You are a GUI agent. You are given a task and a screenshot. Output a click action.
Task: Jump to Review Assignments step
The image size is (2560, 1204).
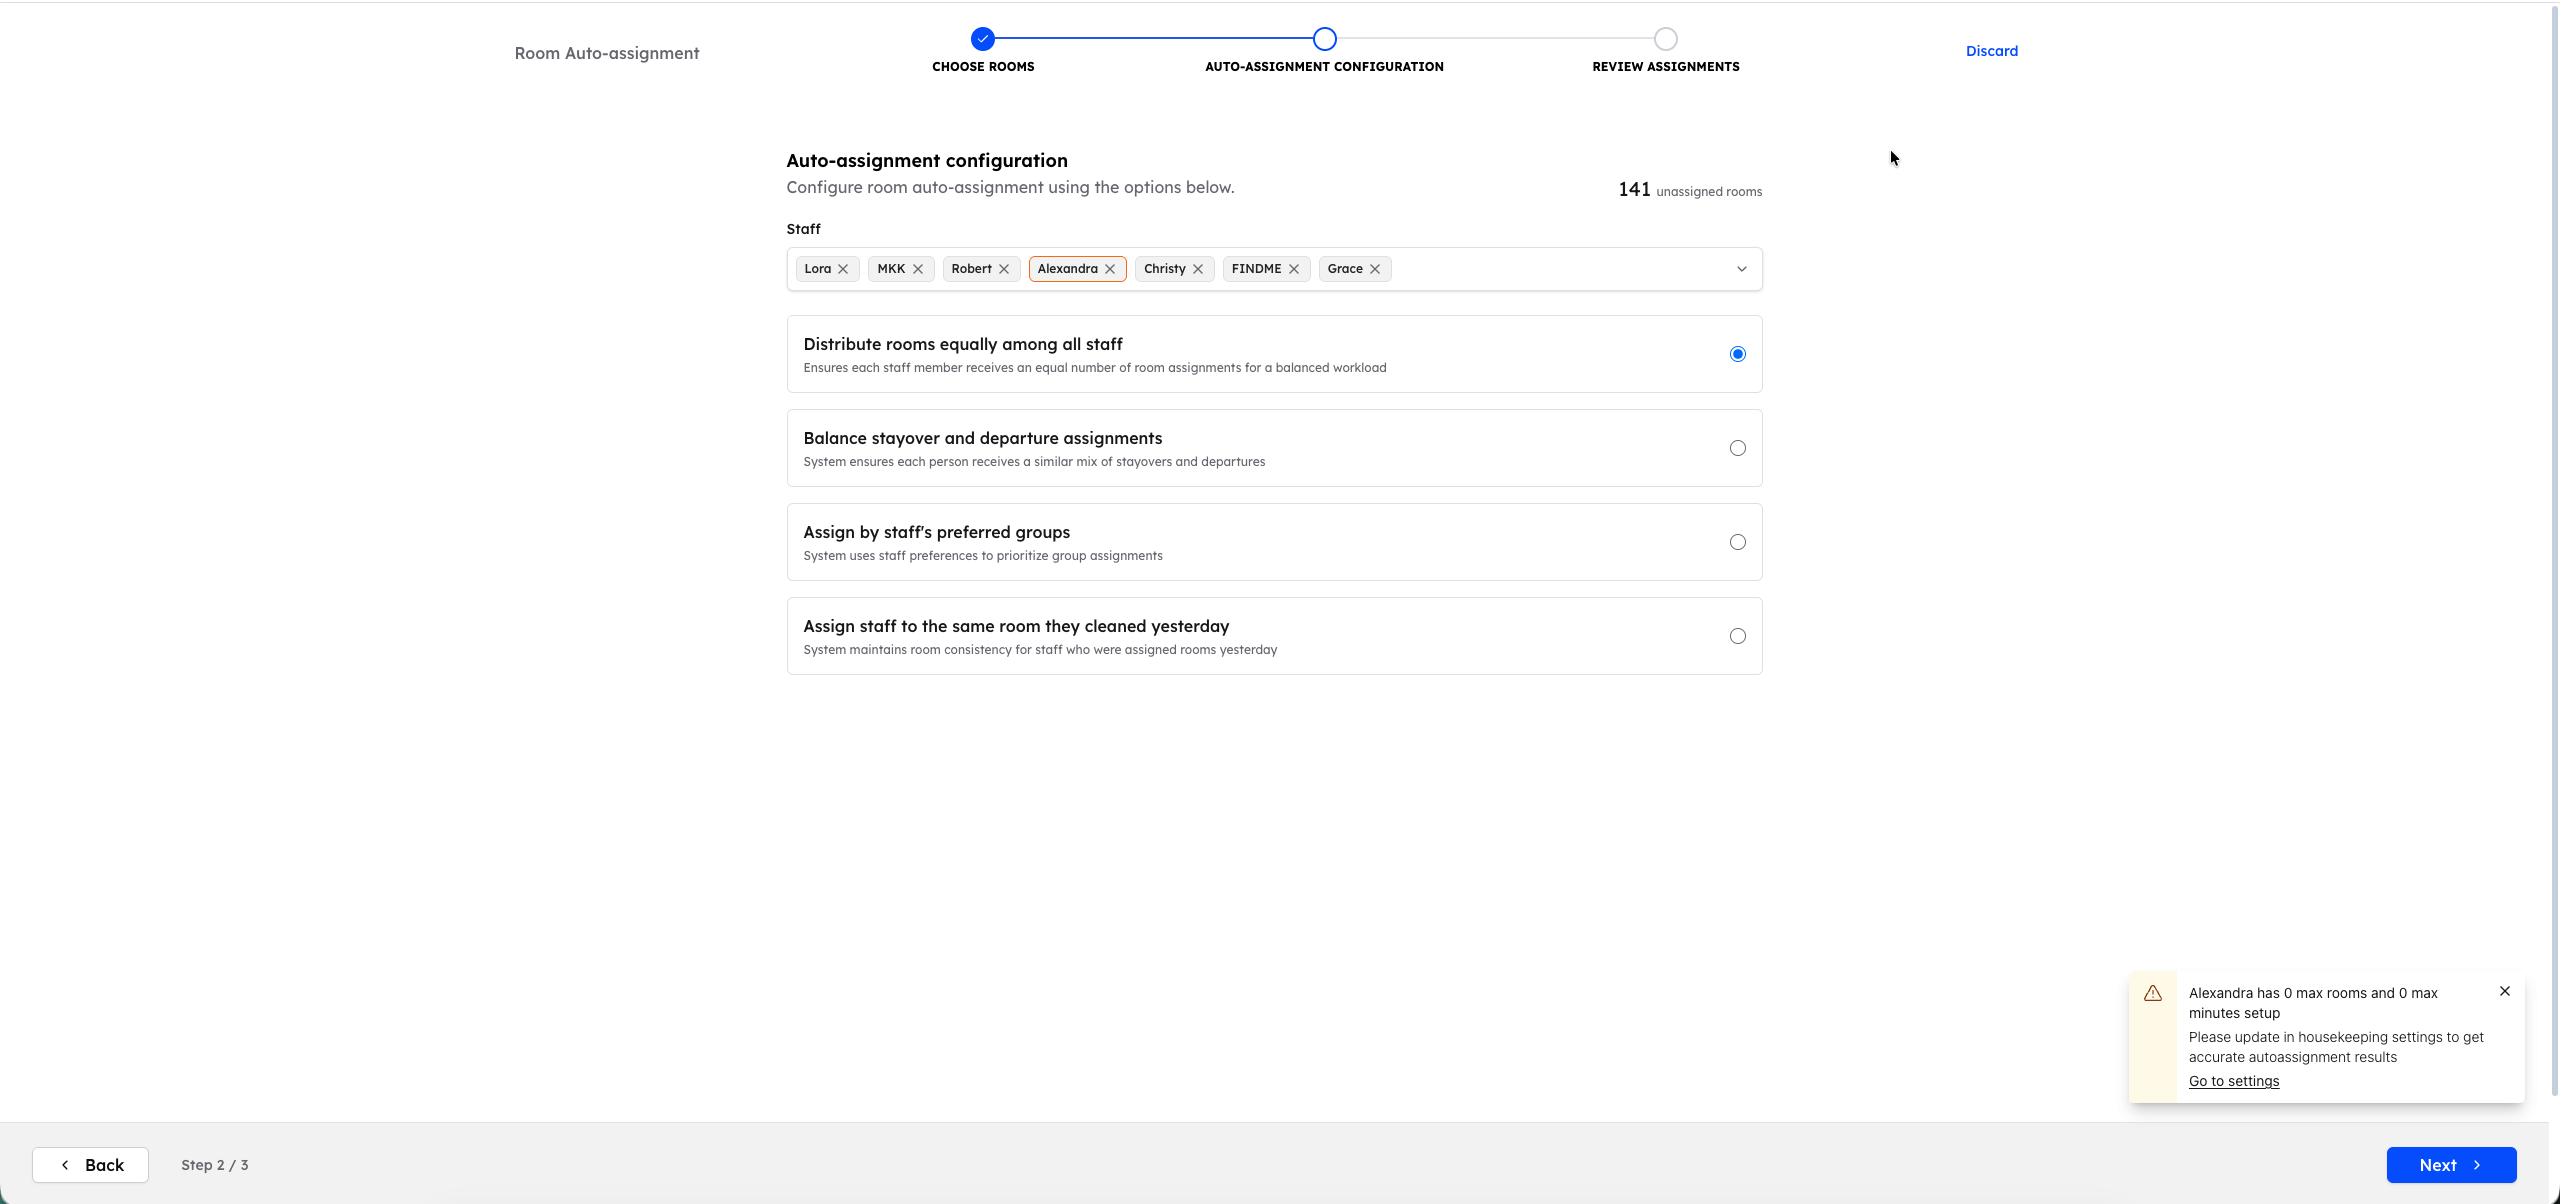click(1665, 39)
